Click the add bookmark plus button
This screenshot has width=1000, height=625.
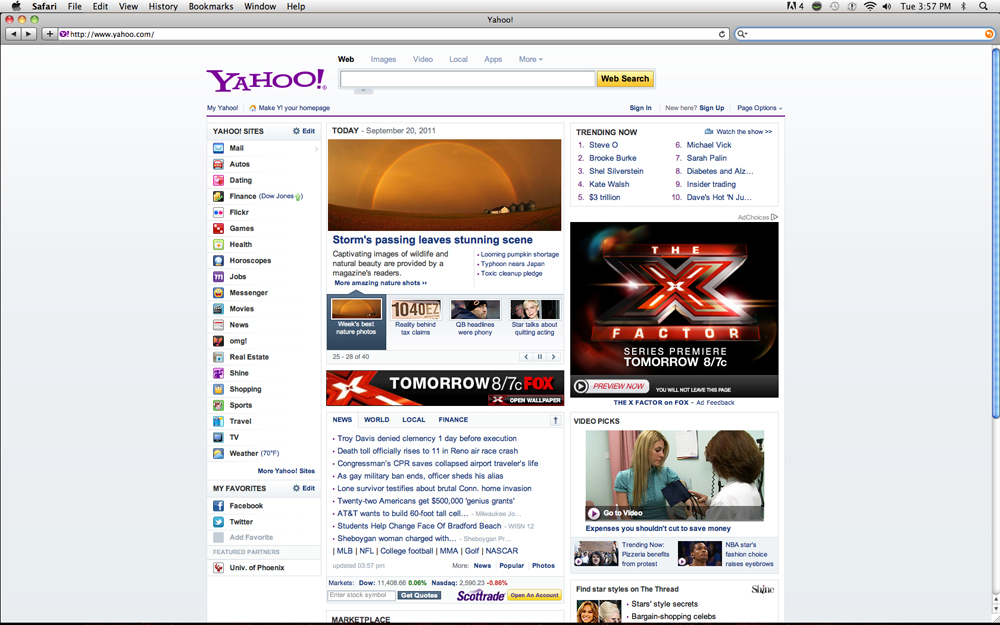tap(50, 34)
